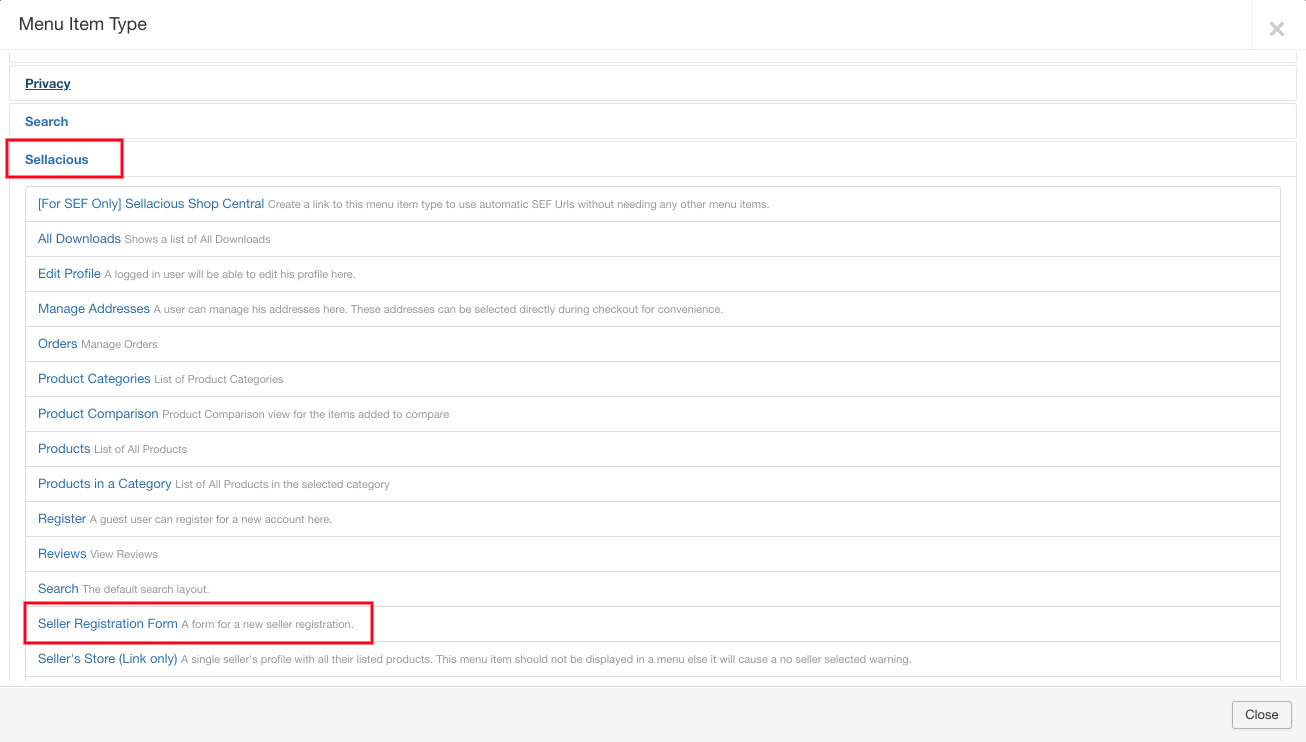Click 'Shows a list of All Downloads' text

tap(198, 240)
